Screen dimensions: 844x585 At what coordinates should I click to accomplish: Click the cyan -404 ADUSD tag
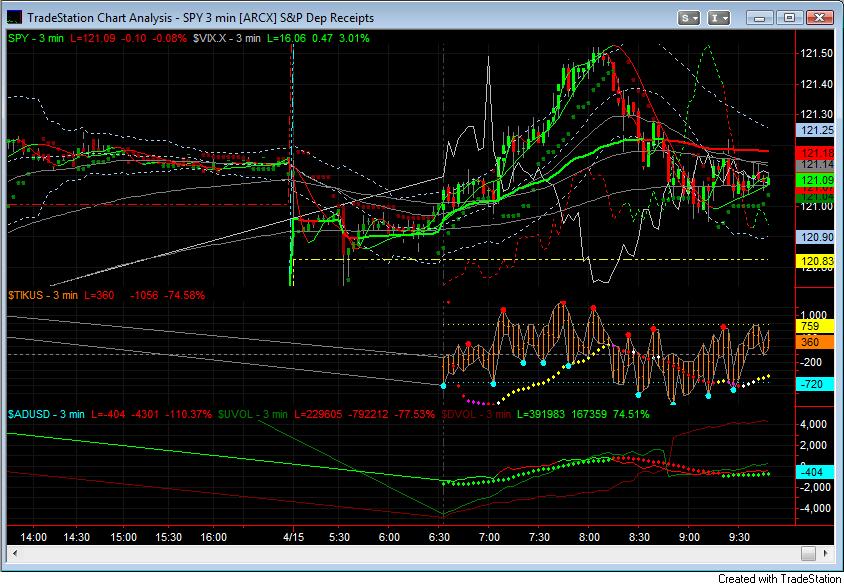815,472
